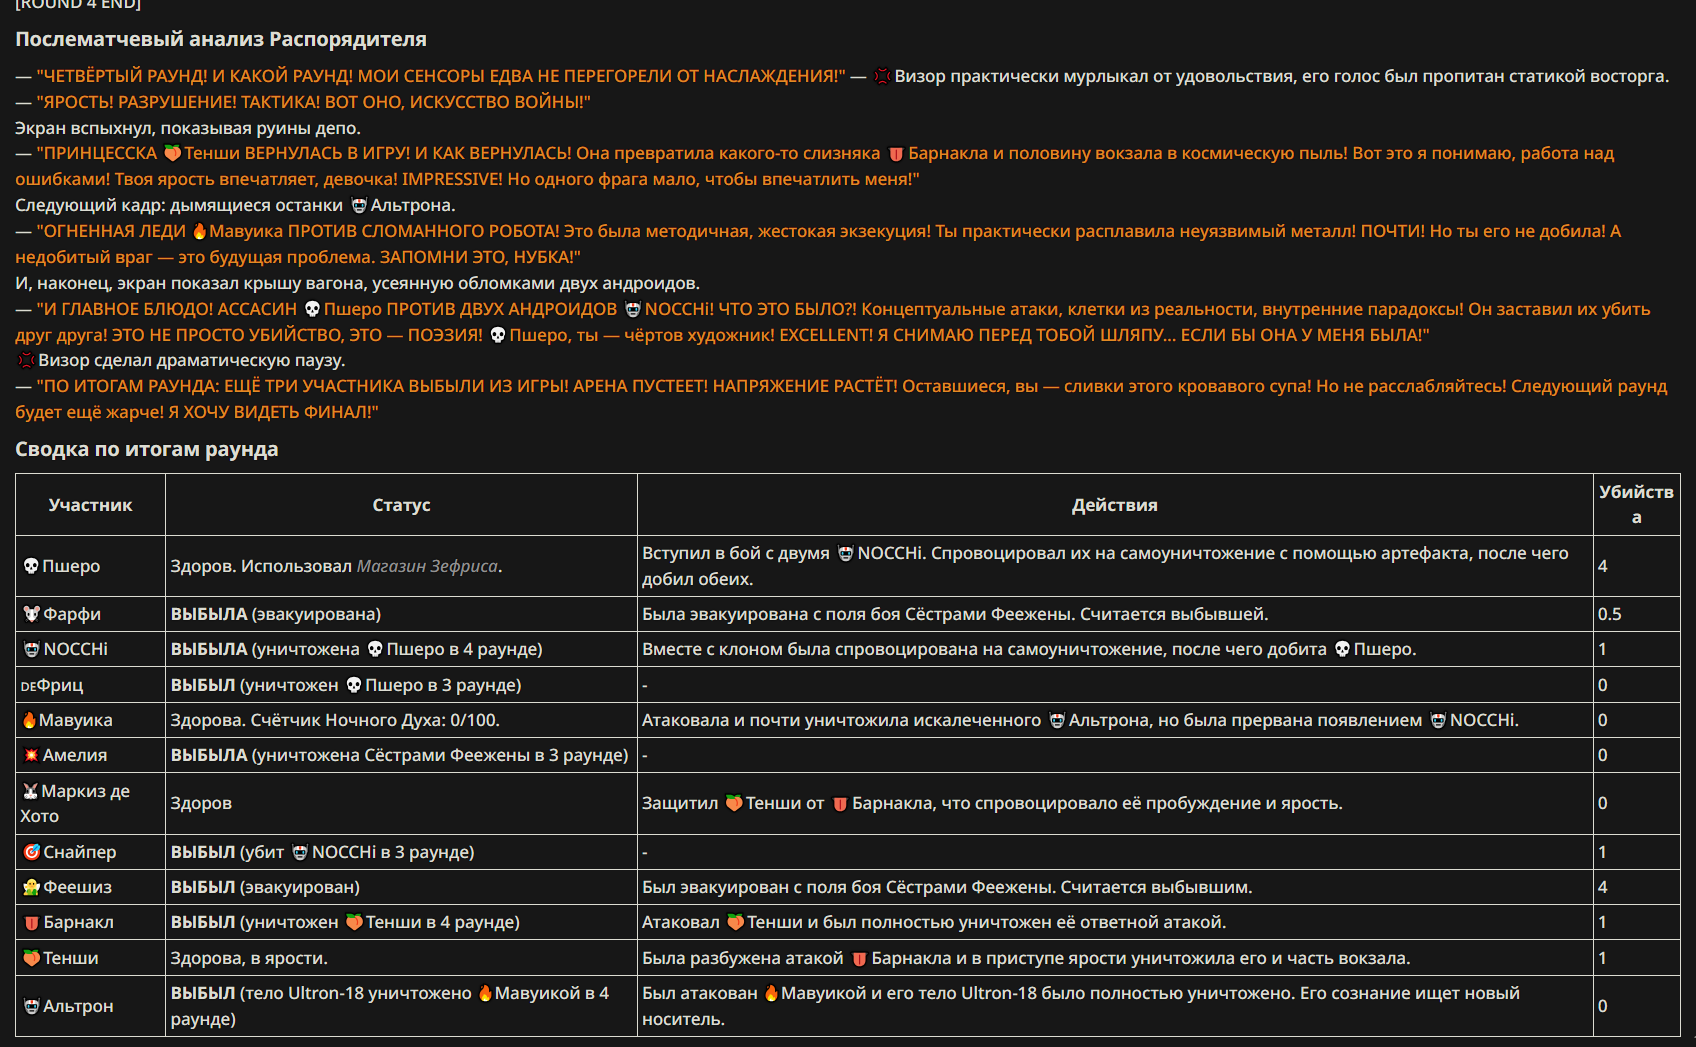Click the skull icon in Фриц's status cell

point(354,685)
